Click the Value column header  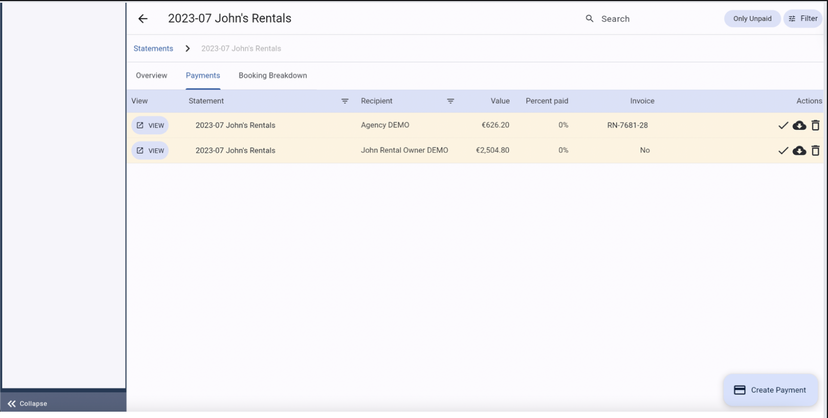[x=500, y=101]
